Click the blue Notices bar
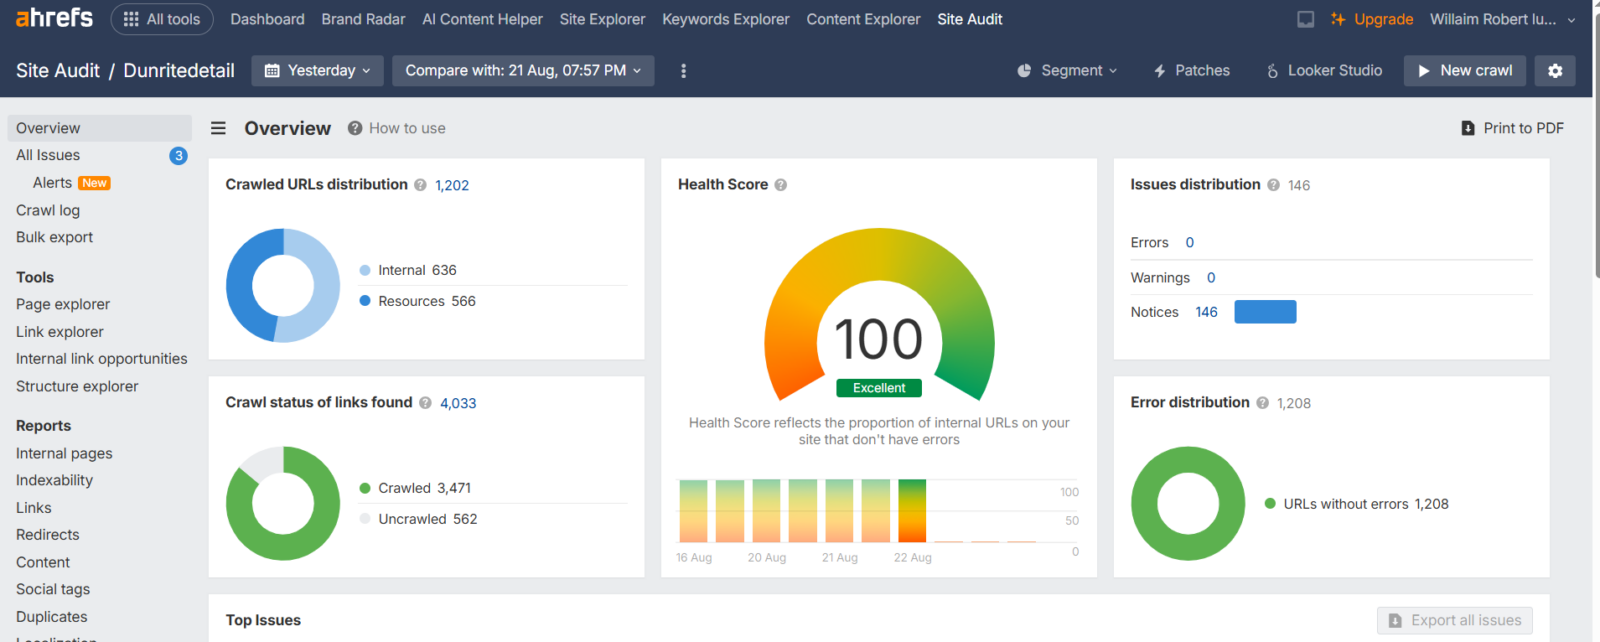The image size is (1600, 642). coord(1265,312)
